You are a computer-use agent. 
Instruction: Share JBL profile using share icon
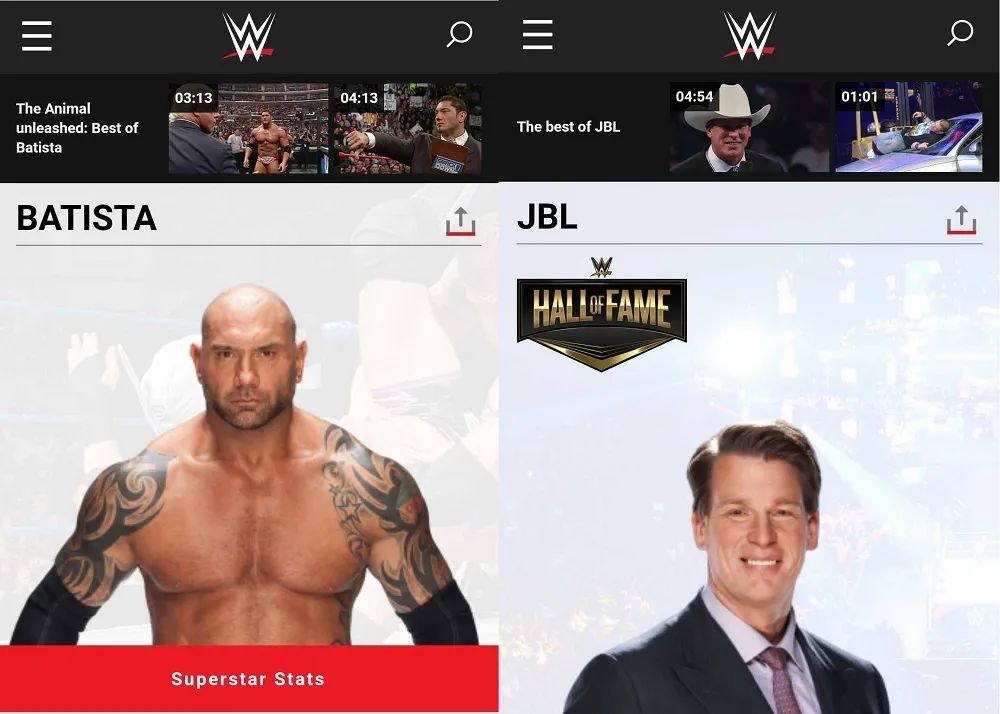961,220
